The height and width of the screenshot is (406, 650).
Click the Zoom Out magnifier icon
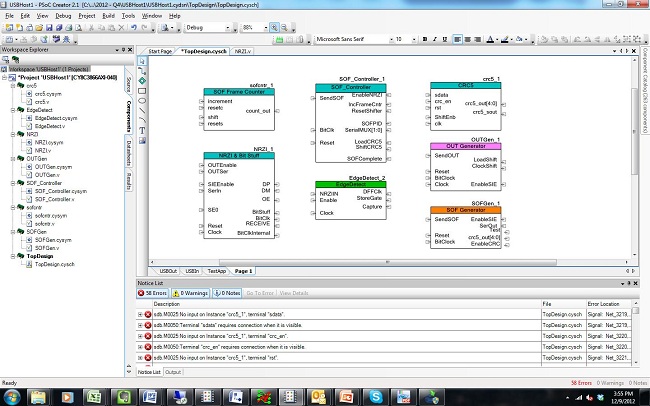pyautogui.click(x=284, y=28)
